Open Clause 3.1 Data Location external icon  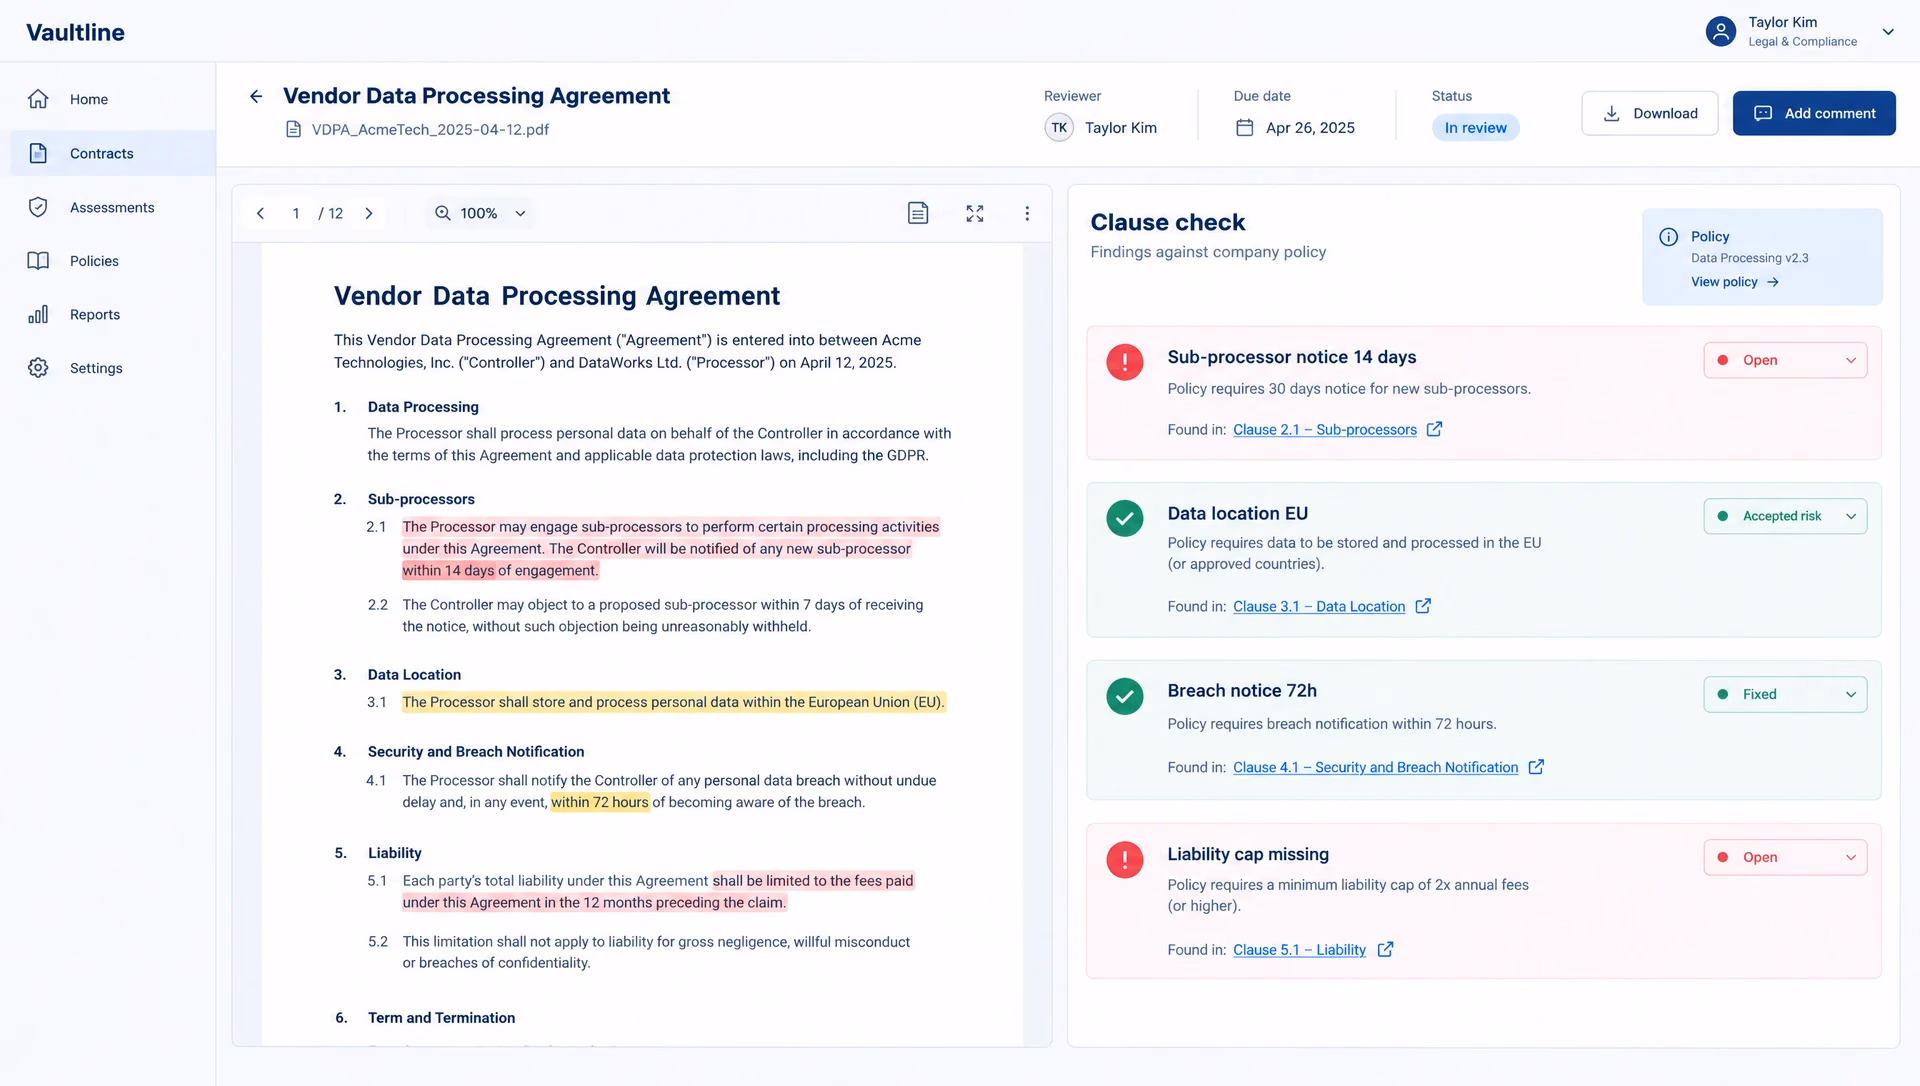coord(1423,606)
